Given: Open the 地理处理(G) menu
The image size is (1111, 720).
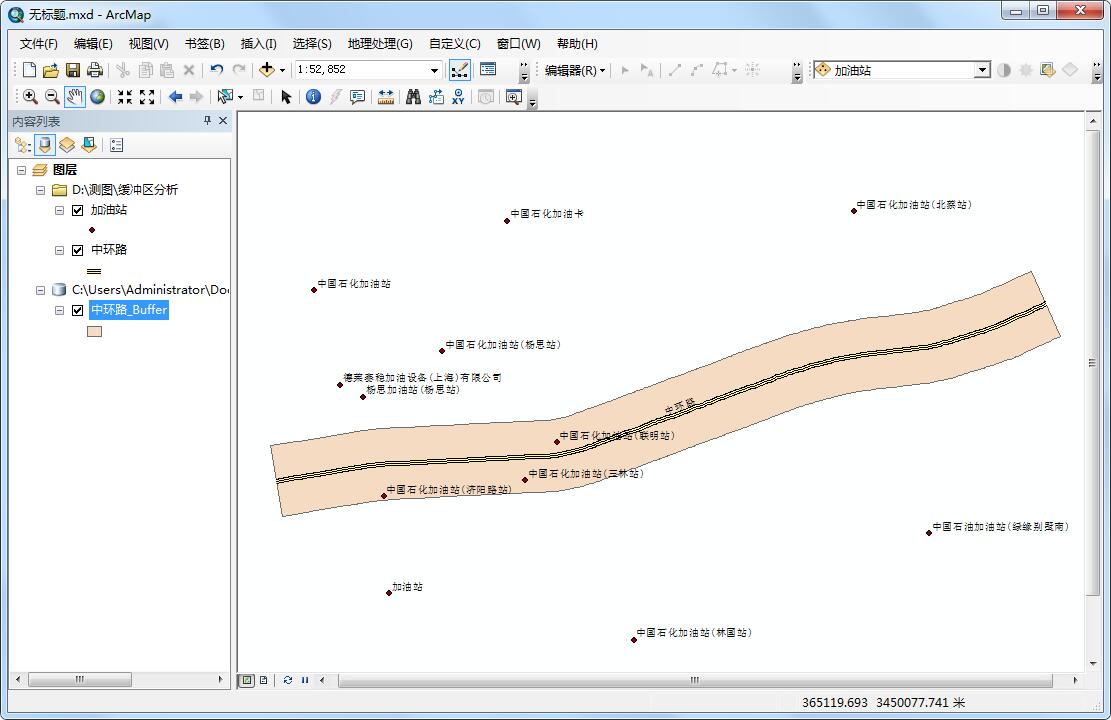Looking at the screenshot, I should [380, 44].
